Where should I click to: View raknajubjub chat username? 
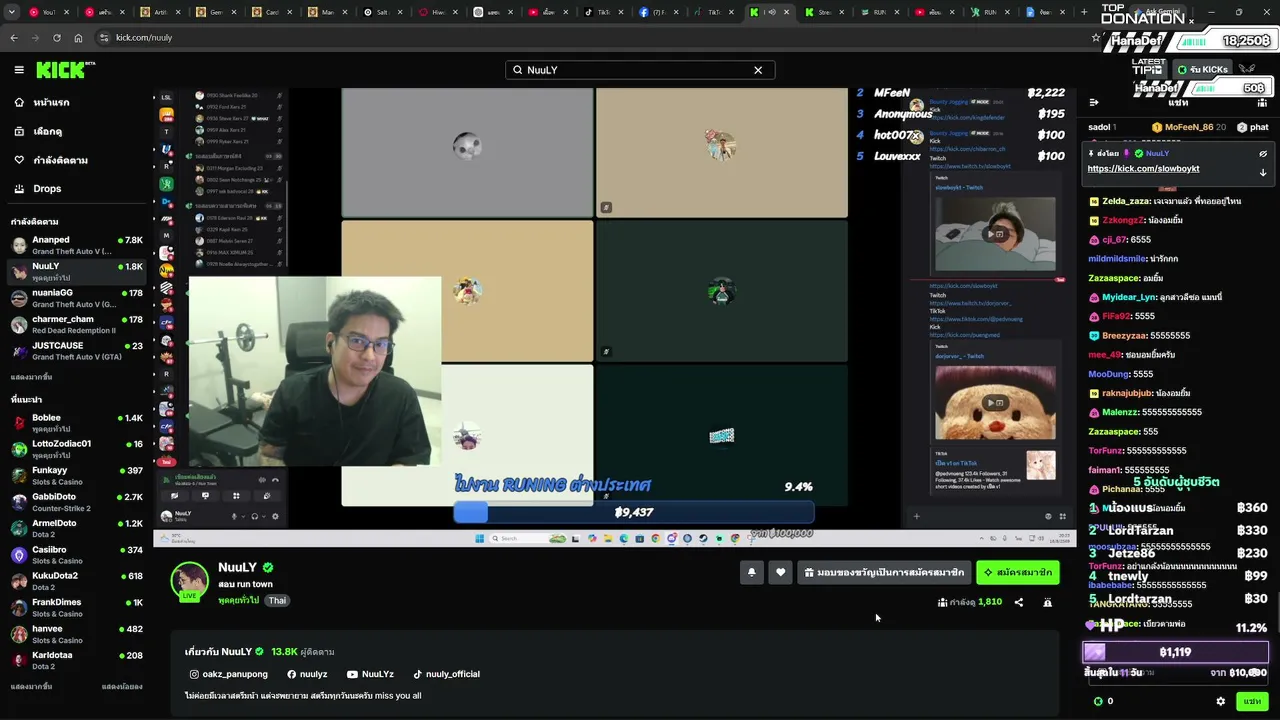click(1127, 393)
